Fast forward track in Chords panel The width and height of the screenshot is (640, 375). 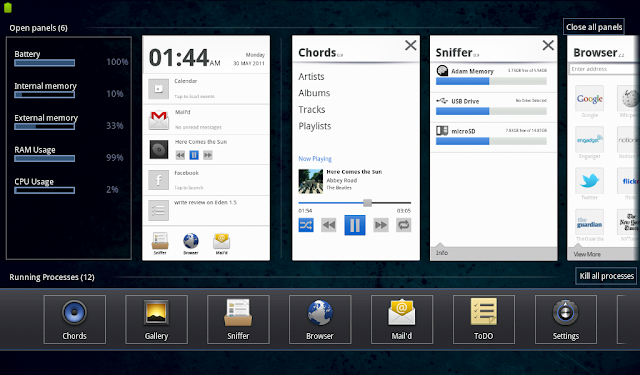click(381, 225)
